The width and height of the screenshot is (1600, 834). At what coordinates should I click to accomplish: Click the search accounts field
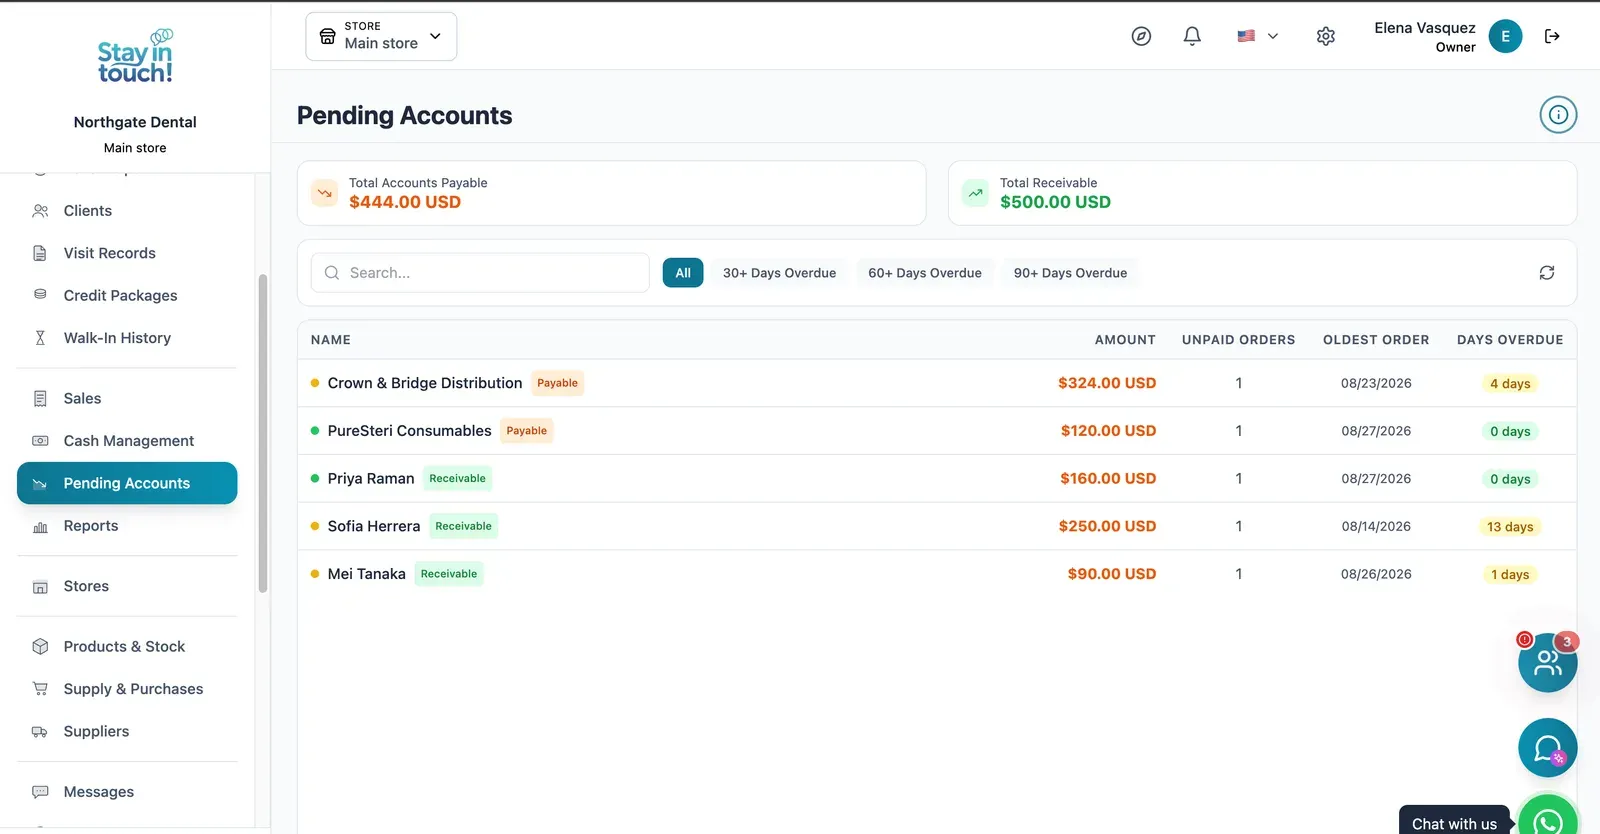(480, 273)
